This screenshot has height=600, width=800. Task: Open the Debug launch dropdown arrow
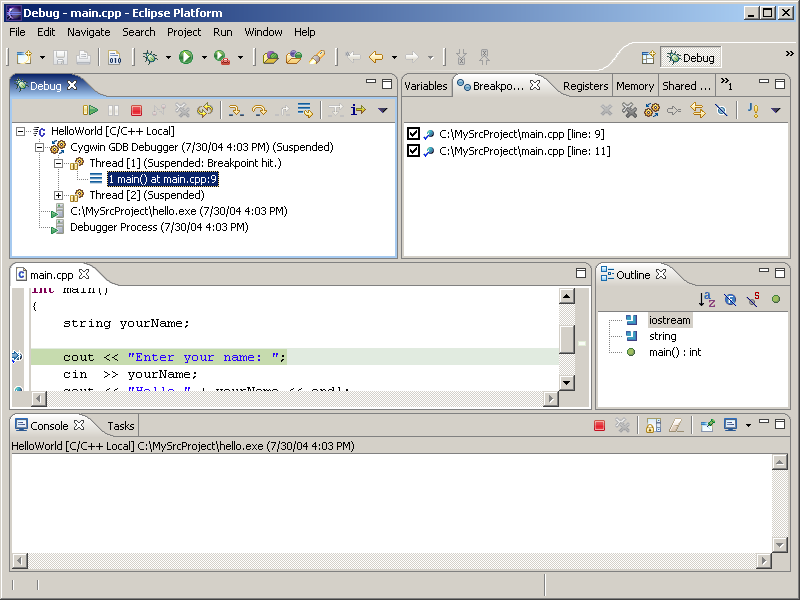pyautogui.click(x=168, y=58)
